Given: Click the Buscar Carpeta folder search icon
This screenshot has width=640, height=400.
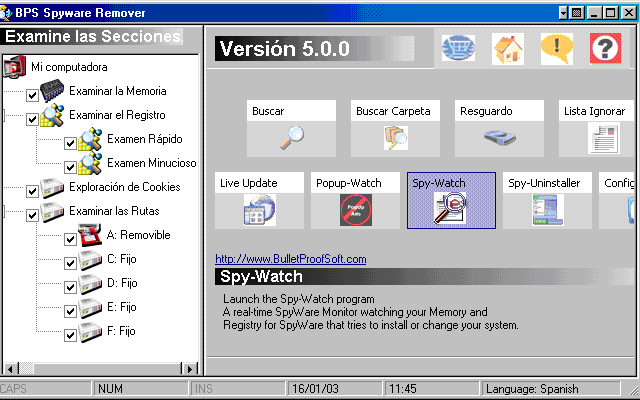Looking at the screenshot, I should point(396,138).
